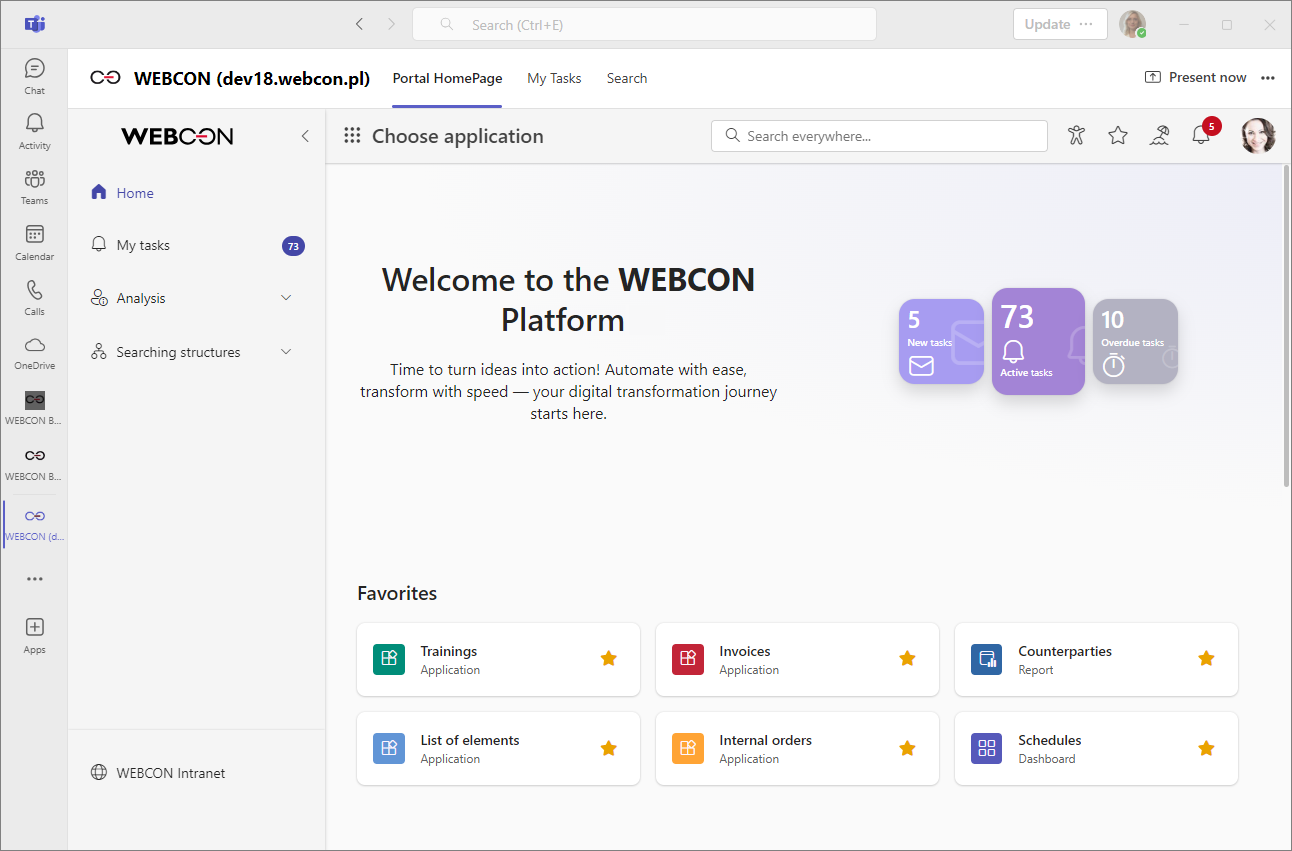Open notifications bell showing 5

tap(1202, 135)
